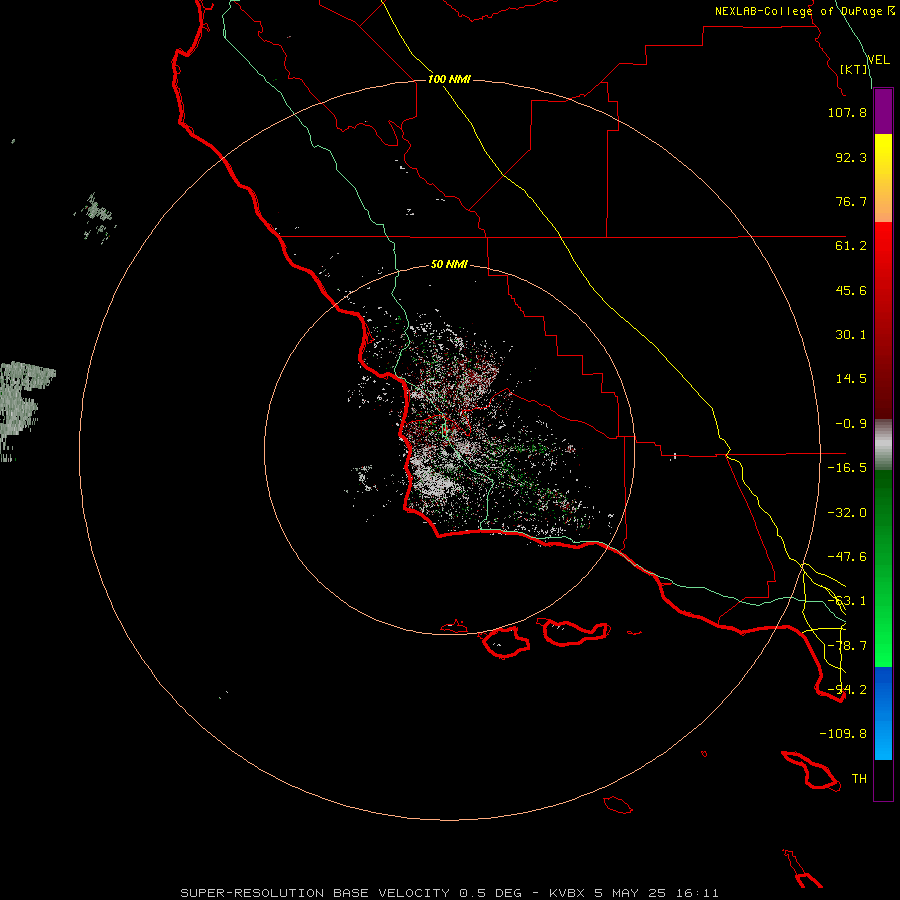Image resolution: width=900 pixels, height=900 pixels.
Task: Click the yellow-orange segment of the color bar
Action: (883, 178)
